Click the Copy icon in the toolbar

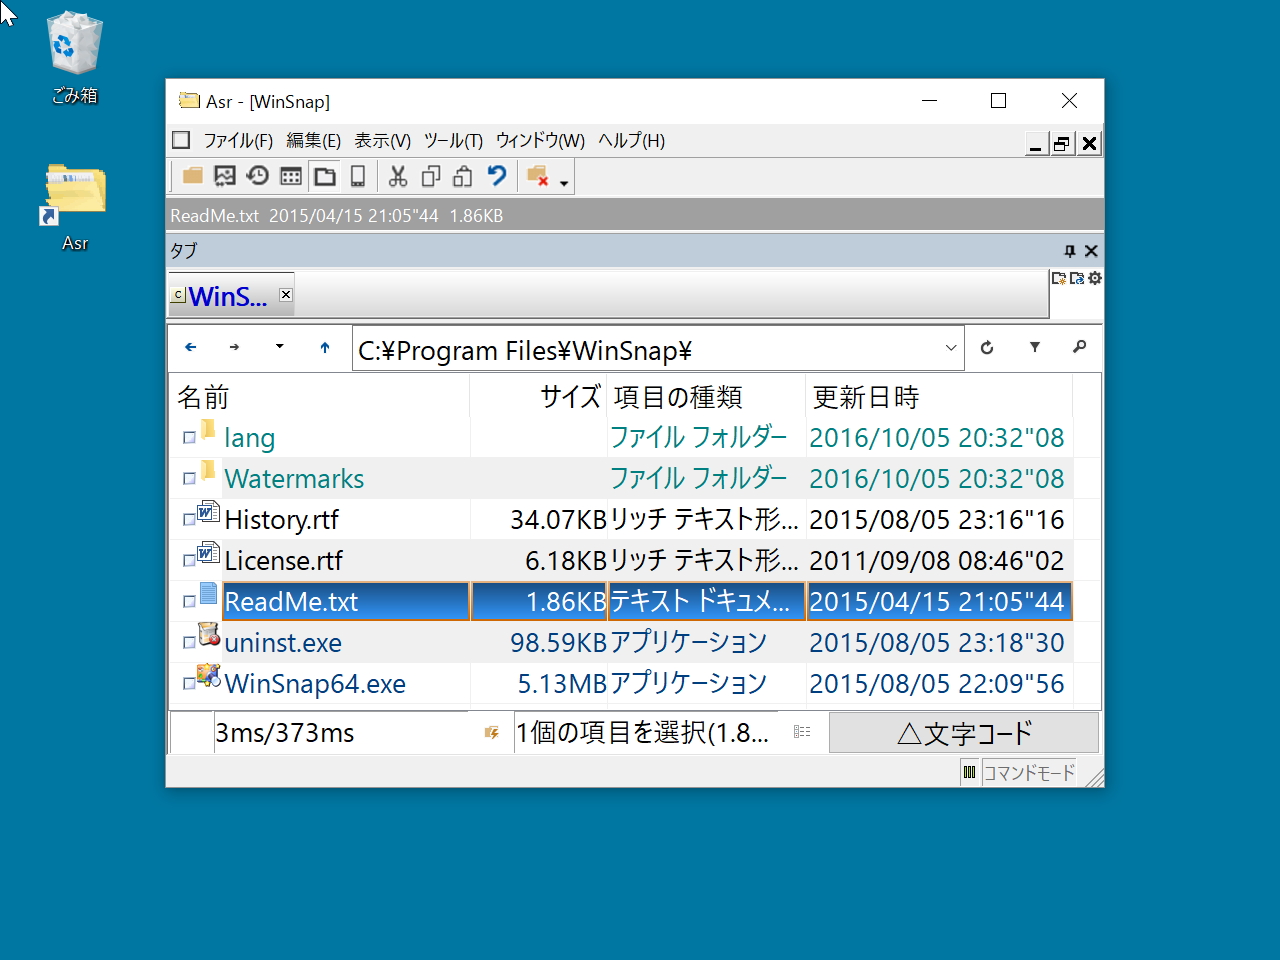(430, 176)
